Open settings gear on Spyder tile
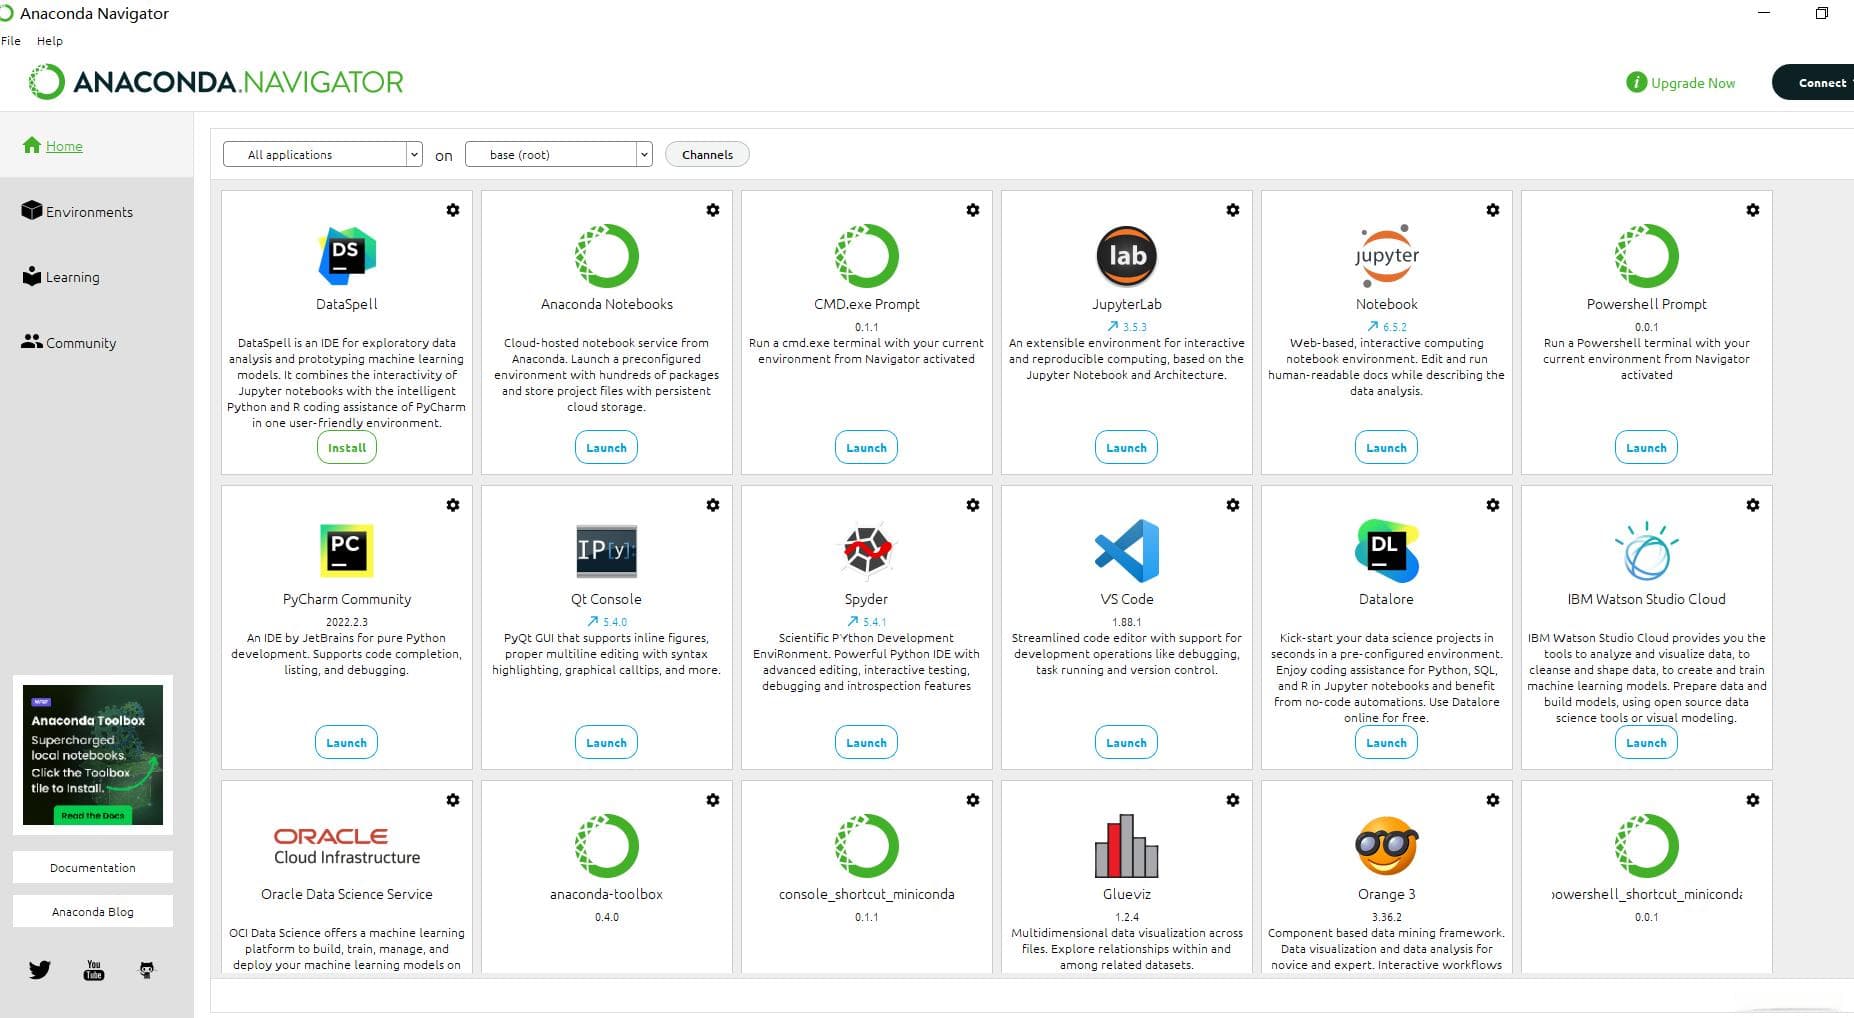This screenshot has width=1854, height=1018. click(973, 505)
